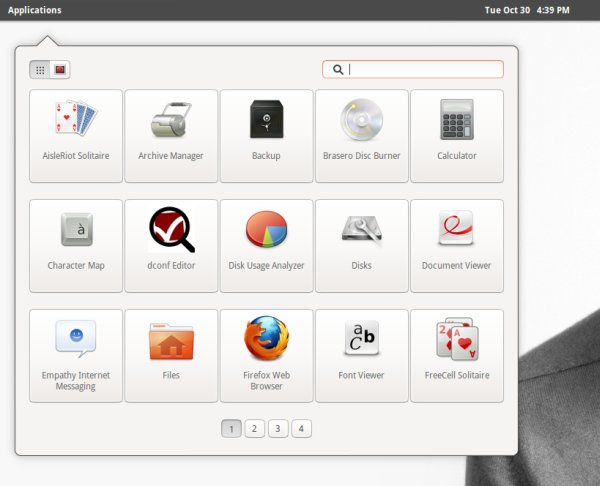
Task: Launch Firefox Web Browser
Action: click(266, 356)
